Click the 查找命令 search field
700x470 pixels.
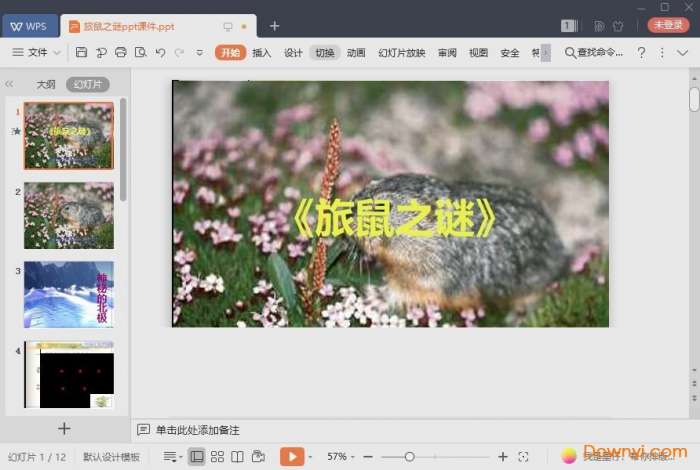[x=594, y=53]
